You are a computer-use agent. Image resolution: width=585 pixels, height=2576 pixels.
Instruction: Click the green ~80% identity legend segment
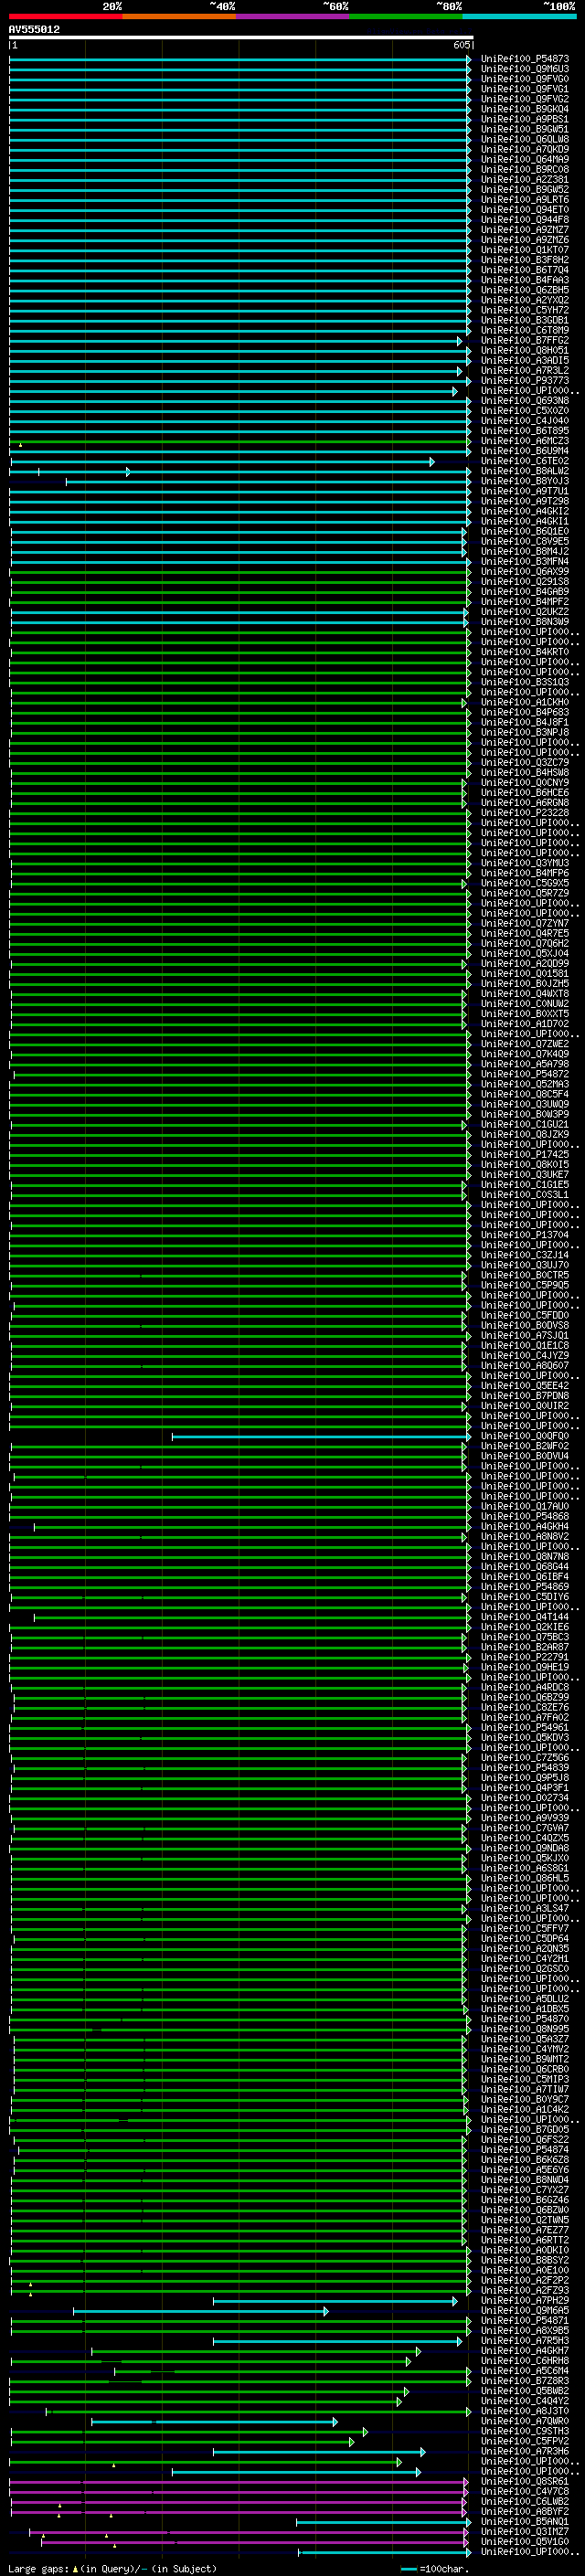tap(406, 17)
